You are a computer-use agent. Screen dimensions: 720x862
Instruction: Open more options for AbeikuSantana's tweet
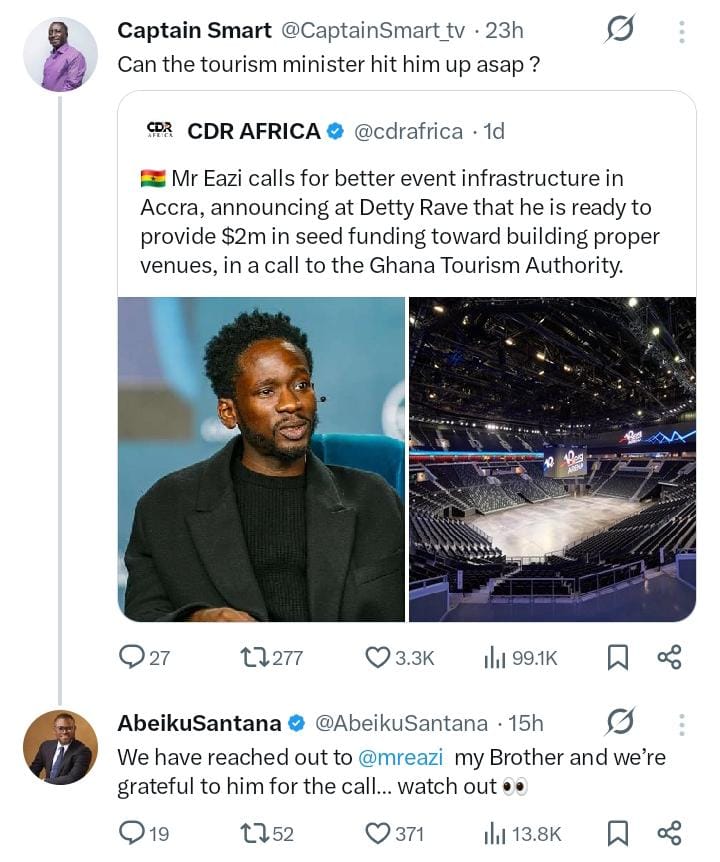tap(682, 723)
